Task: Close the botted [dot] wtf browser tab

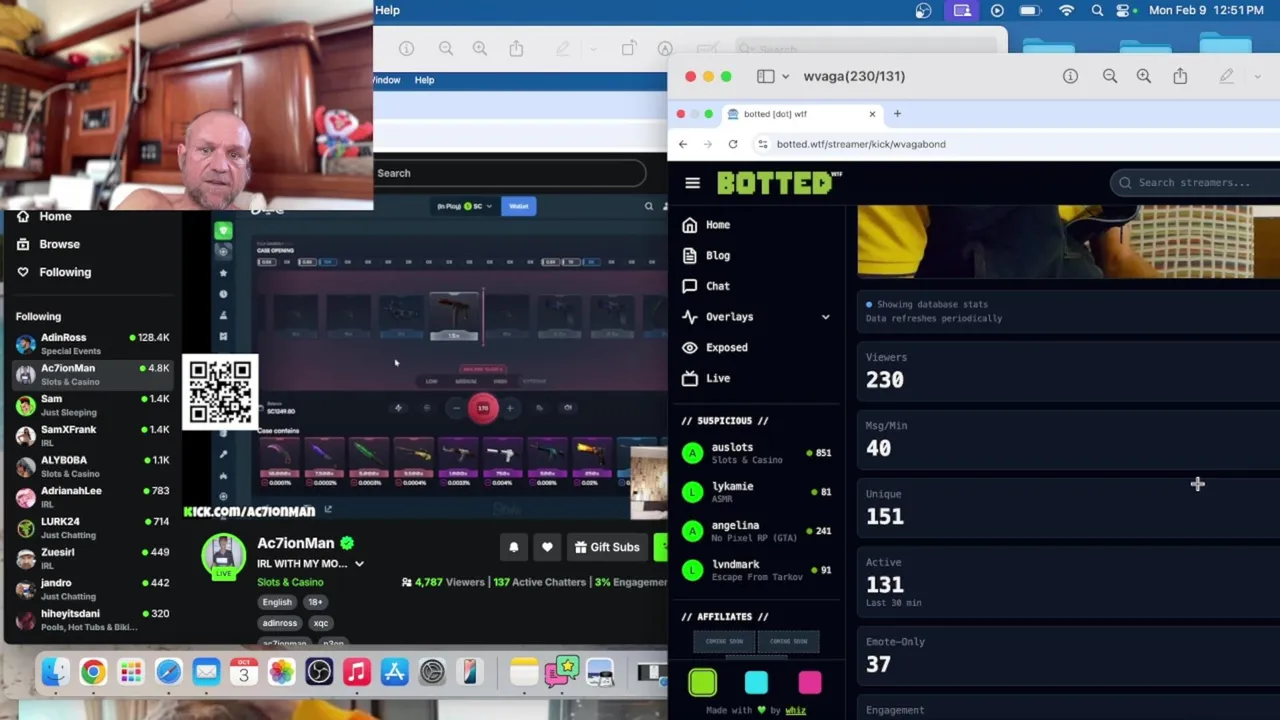Action: tap(872, 114)
